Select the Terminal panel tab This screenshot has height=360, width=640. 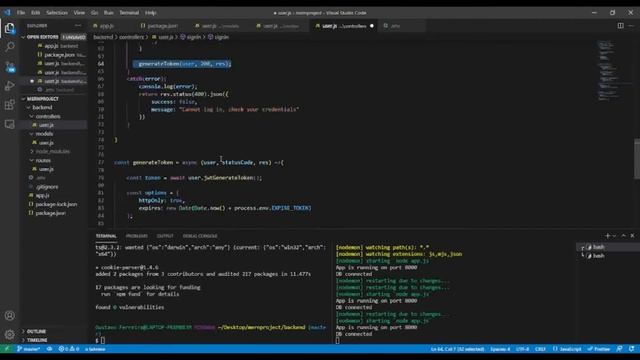(106, 236)
